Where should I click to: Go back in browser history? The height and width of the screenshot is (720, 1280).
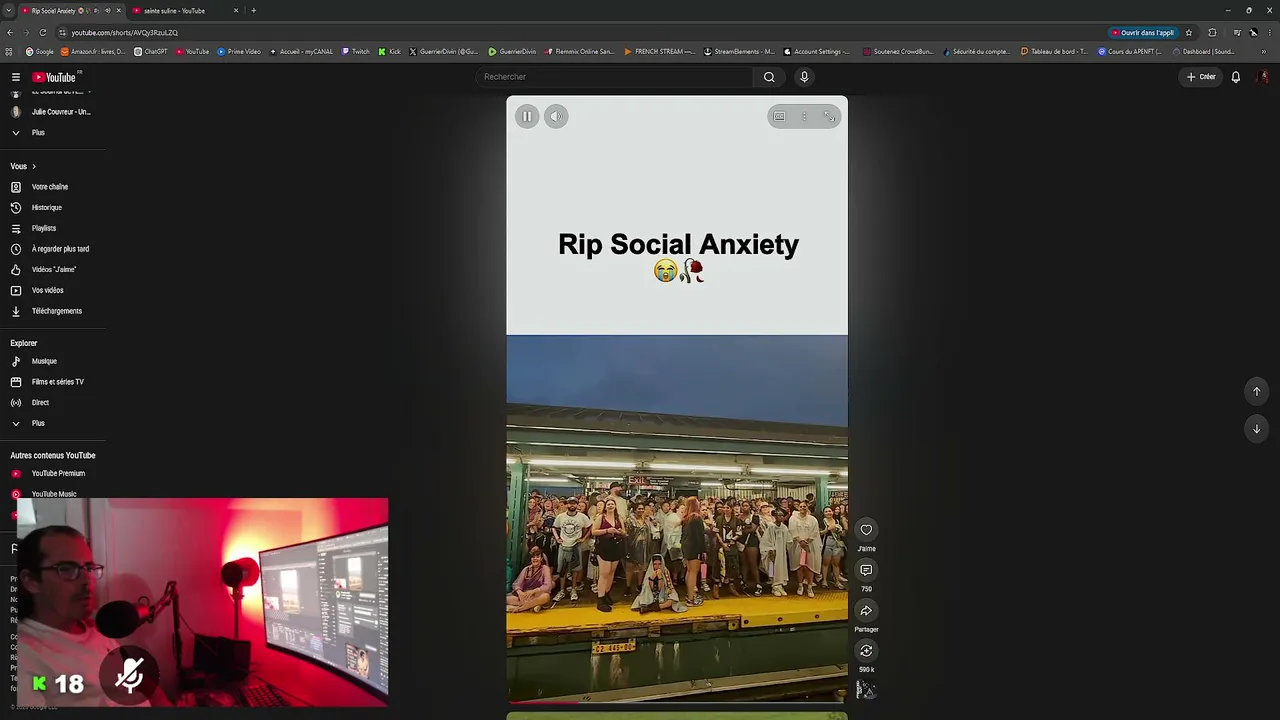[x=10, y=32]
